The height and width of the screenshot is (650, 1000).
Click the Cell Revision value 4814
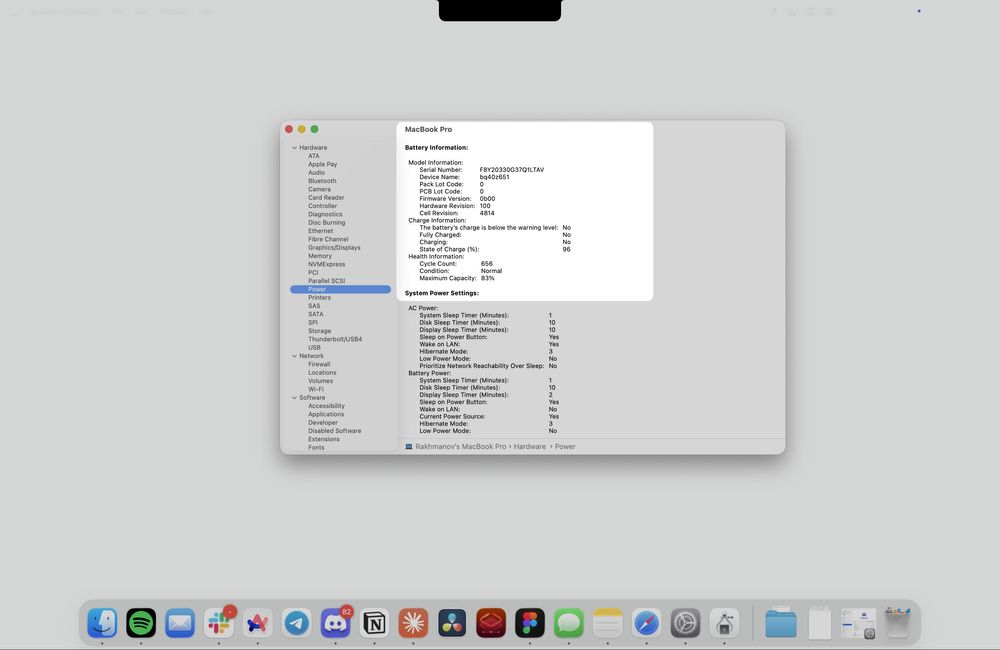coord(487,213)
